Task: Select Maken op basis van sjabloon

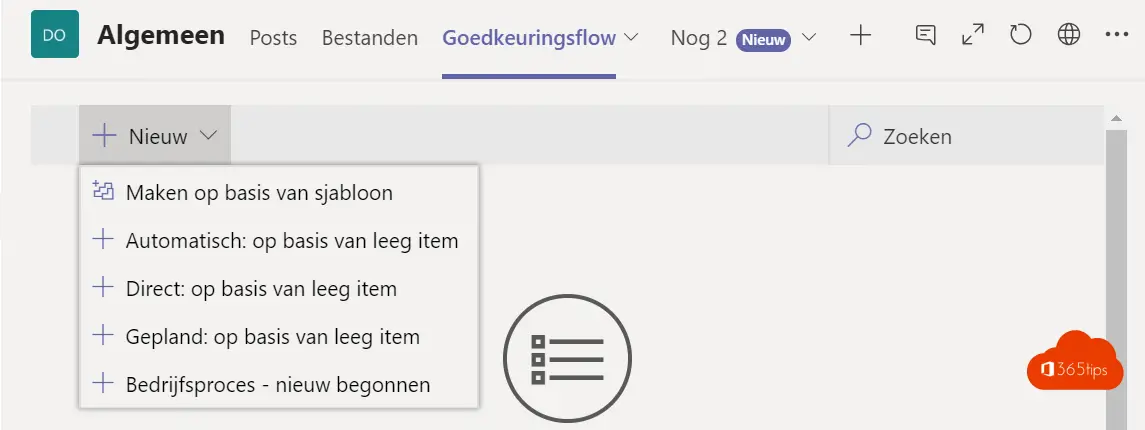Action: tap(279, 193)
